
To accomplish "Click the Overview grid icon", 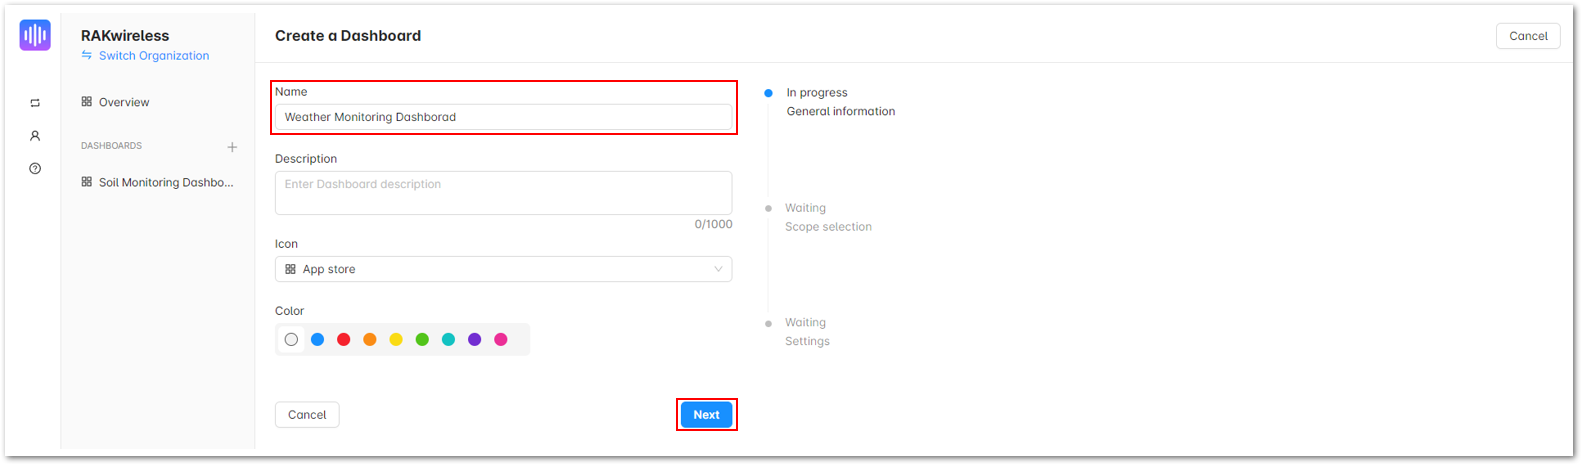I will pyautogui.click(x=87, y=102).
